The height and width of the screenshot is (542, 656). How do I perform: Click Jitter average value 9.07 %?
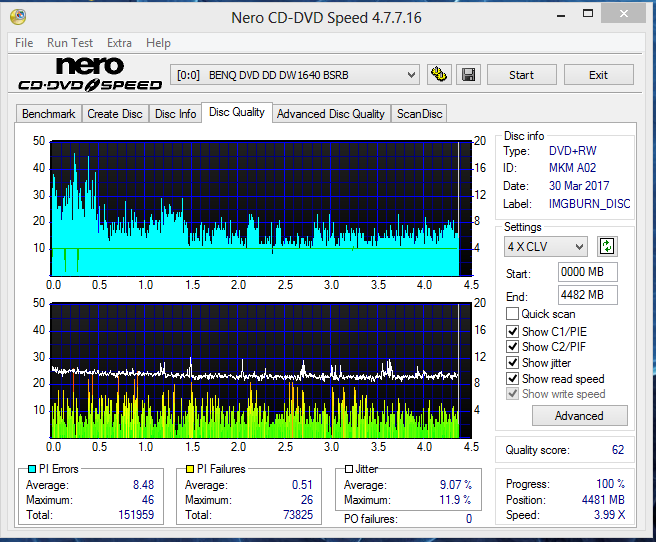[x=456, y=485]
